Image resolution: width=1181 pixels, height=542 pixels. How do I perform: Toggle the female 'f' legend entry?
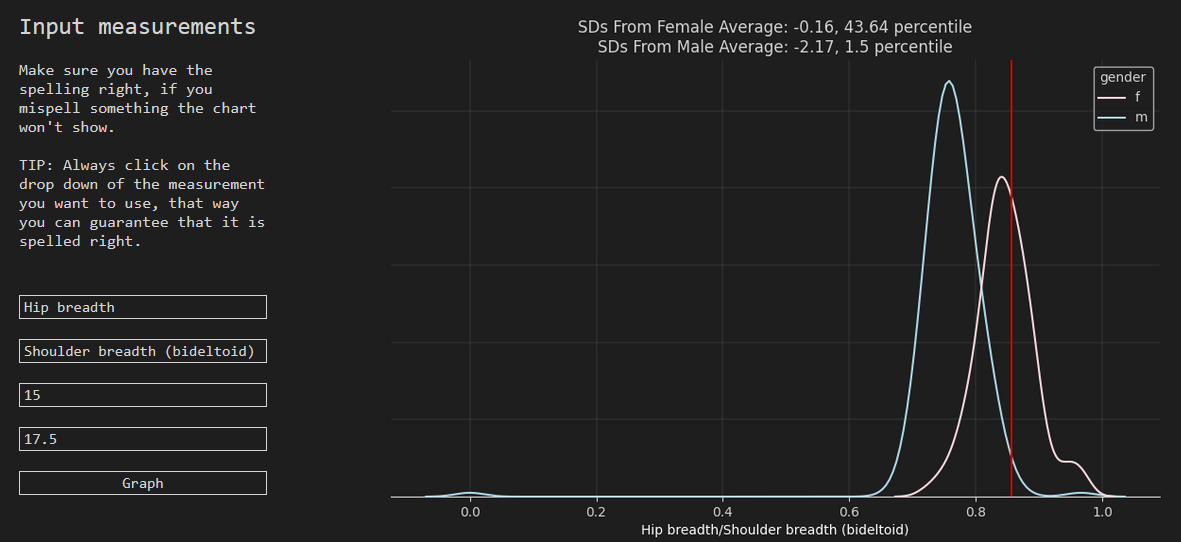1122,97
